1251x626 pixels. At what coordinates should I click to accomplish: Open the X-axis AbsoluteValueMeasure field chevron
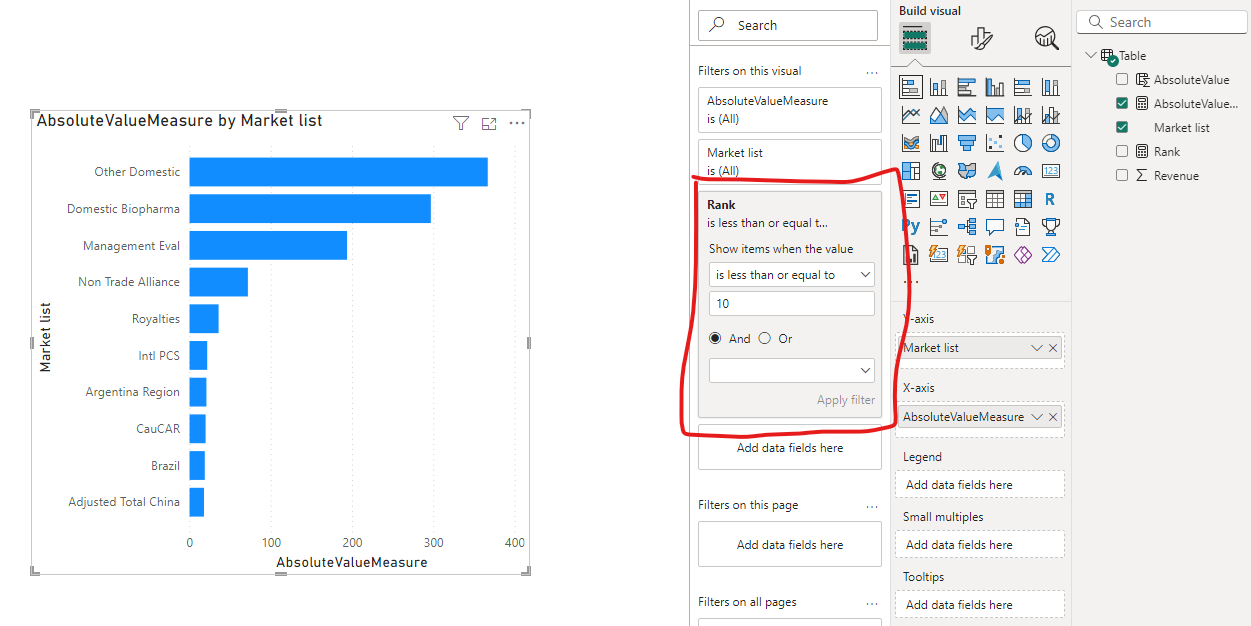(x=1037, y=417)
